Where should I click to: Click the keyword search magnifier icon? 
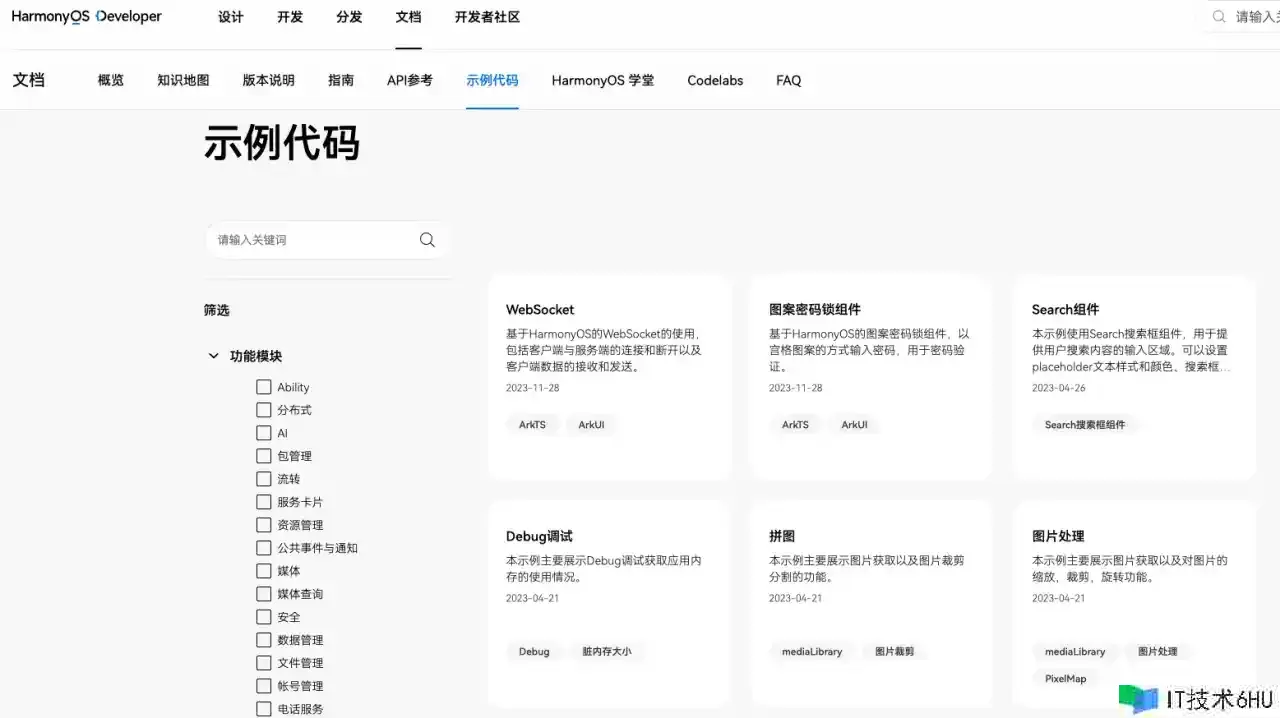(x=427, y=240)
